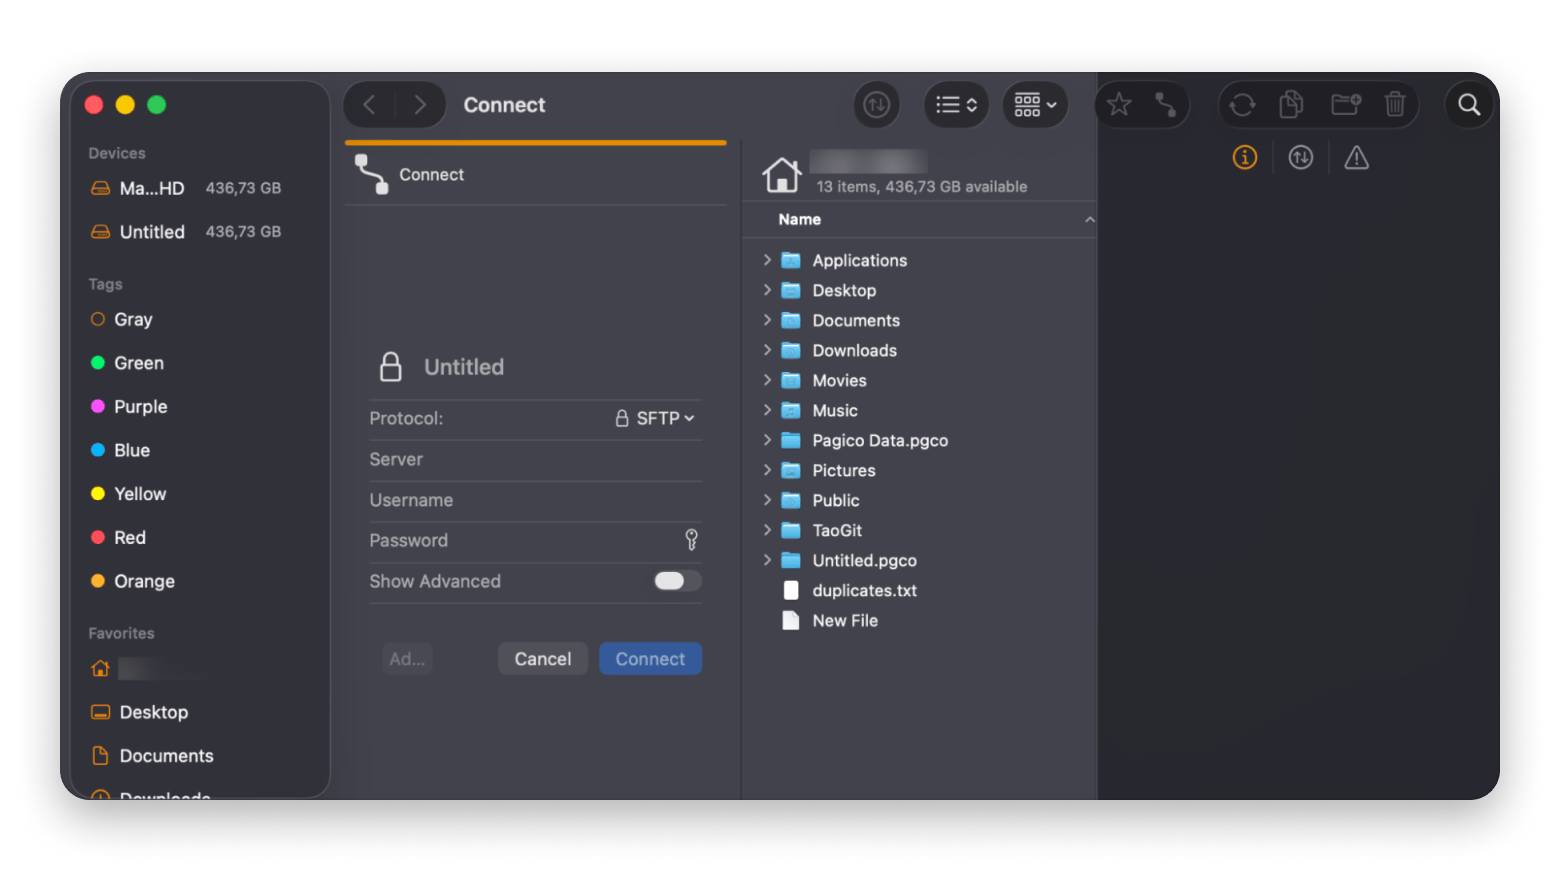The image size is (1560, 880).
Task: Click the connect to server toolbar icon
Action: point(1166,105)
